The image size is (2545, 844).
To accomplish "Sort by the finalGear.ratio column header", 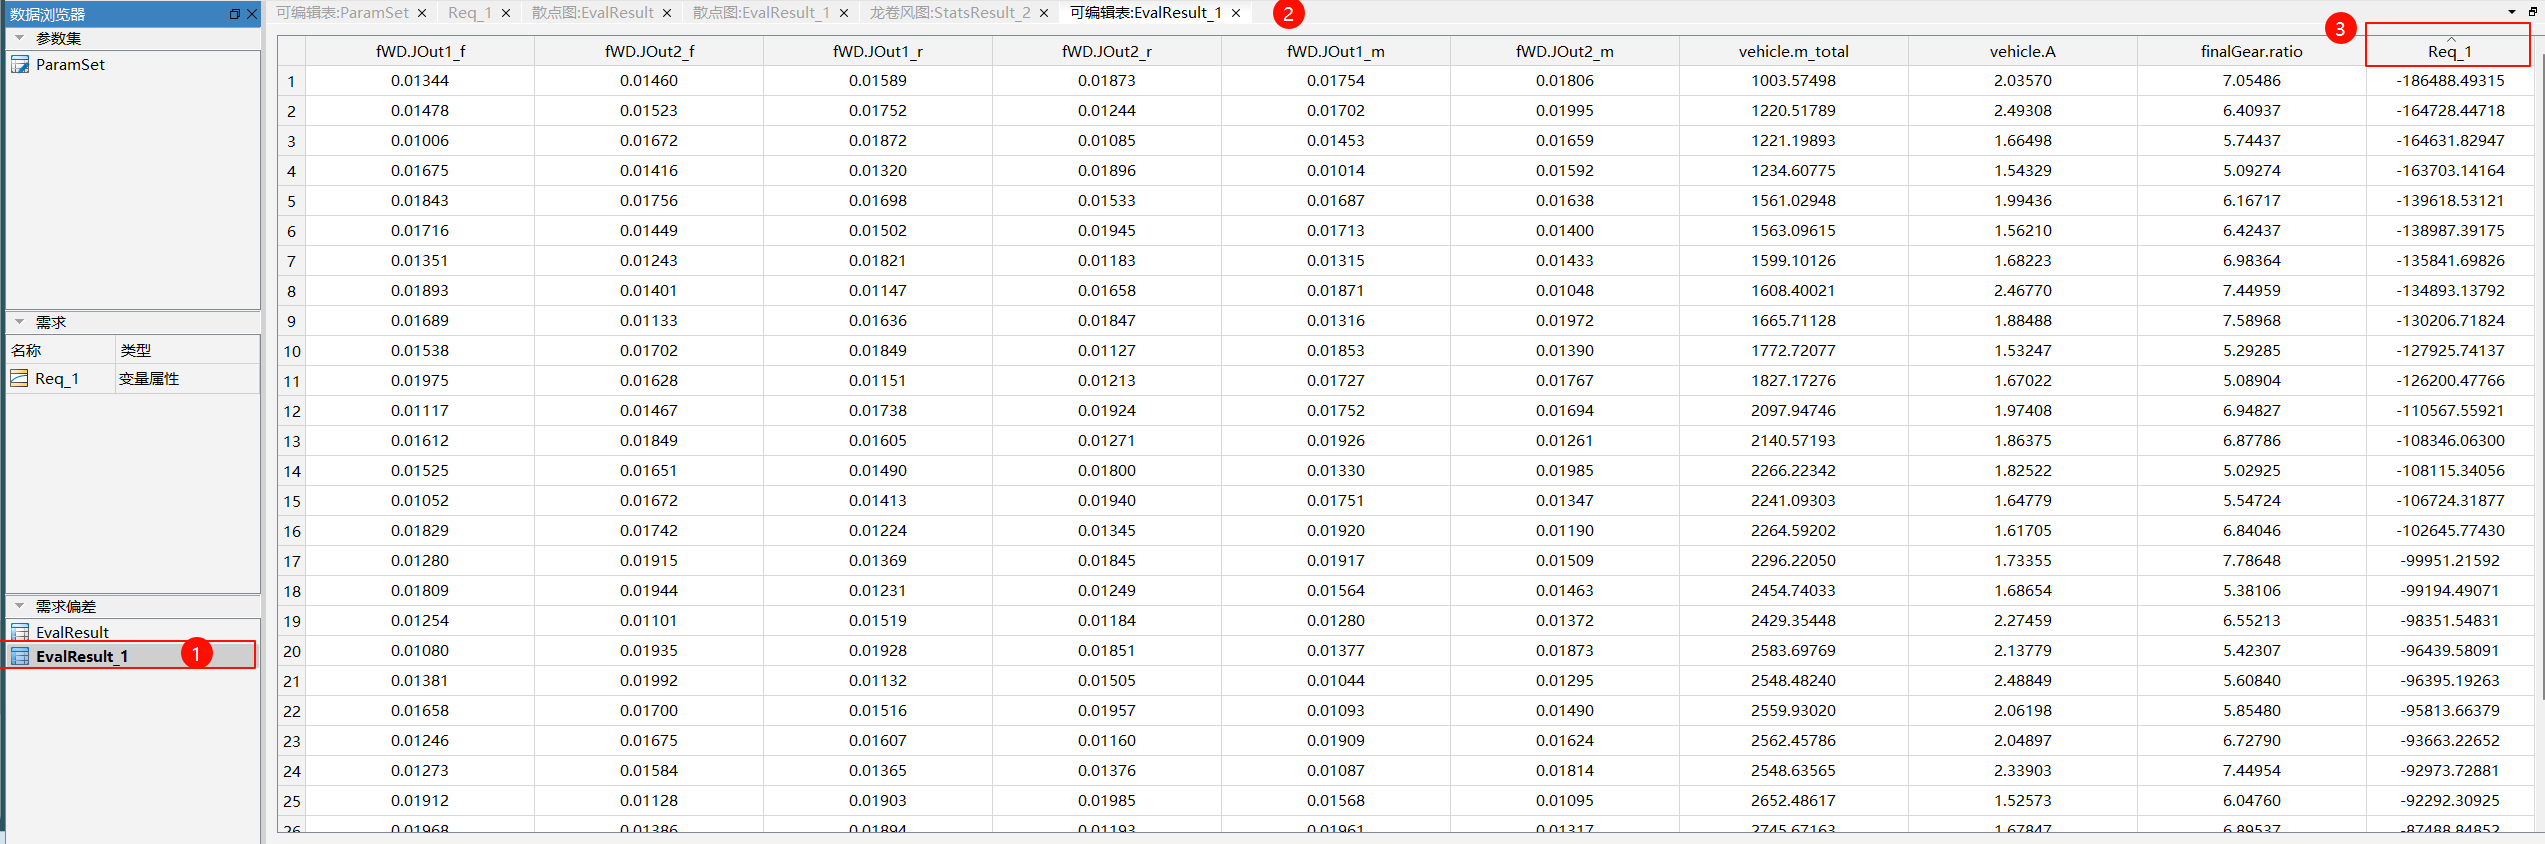I will tap(2252, 51).
